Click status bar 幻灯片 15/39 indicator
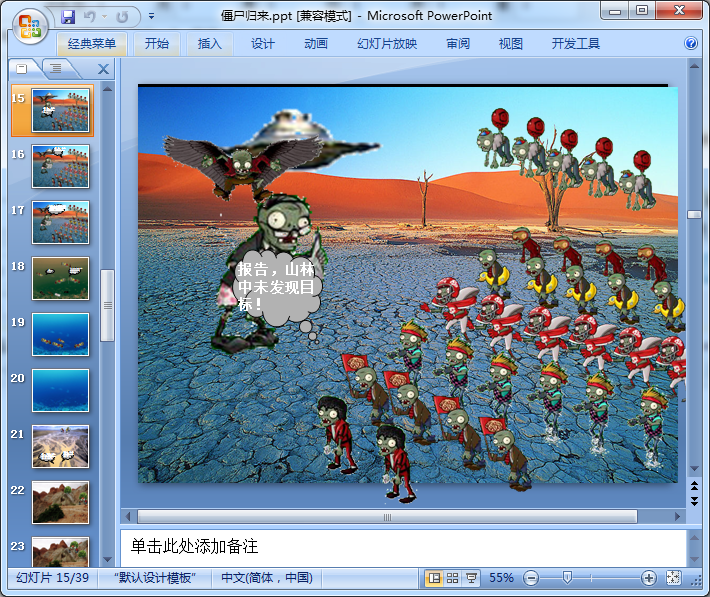 coord(53,578)
